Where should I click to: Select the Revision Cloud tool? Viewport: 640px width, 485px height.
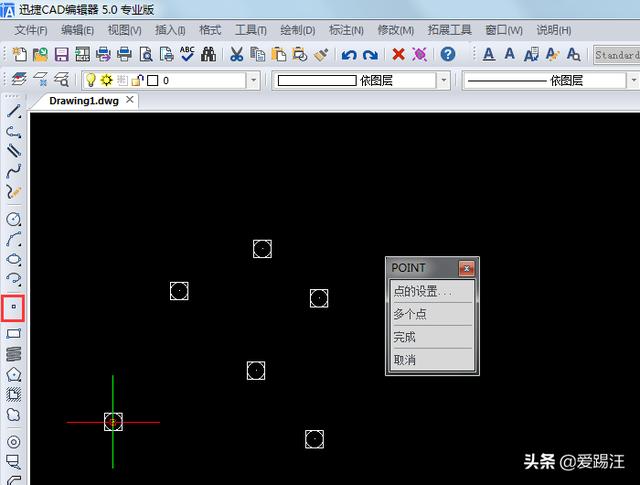(x=13, y=414)
